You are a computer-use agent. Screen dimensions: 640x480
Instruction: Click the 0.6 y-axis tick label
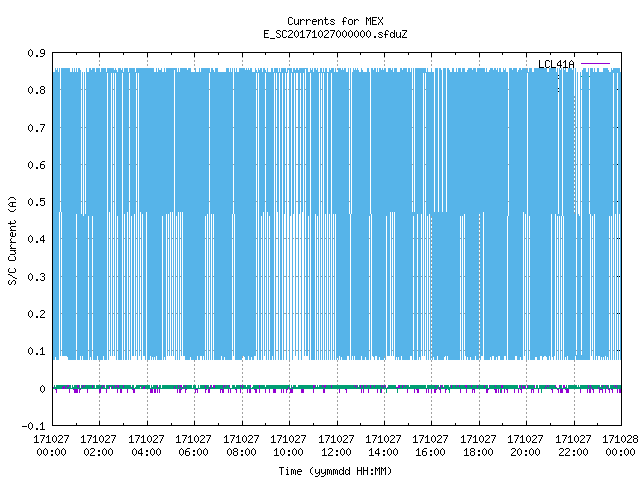36,165
